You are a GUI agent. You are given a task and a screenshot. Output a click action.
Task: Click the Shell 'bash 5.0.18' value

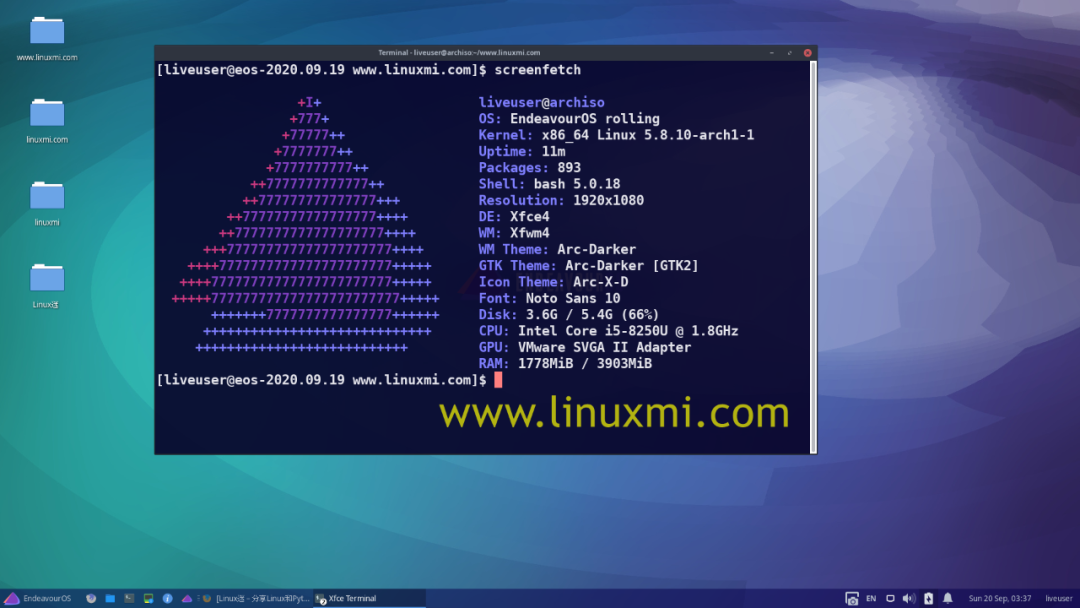[x=577, y=184]
